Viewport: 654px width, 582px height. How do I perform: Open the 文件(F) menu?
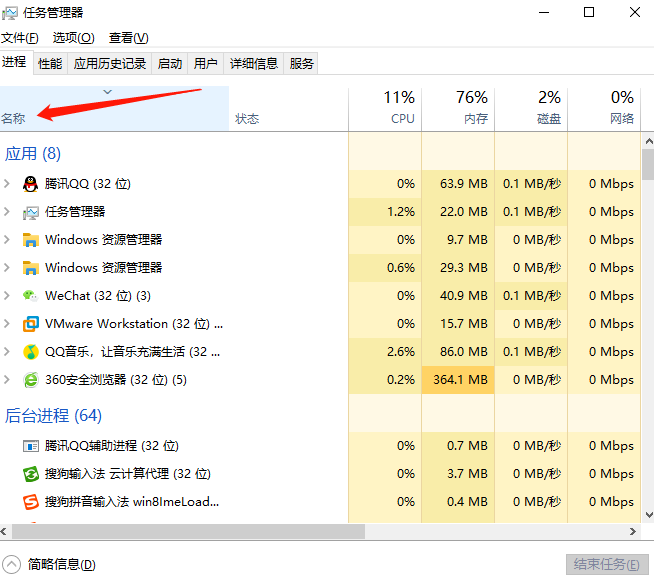click(20, 38)
